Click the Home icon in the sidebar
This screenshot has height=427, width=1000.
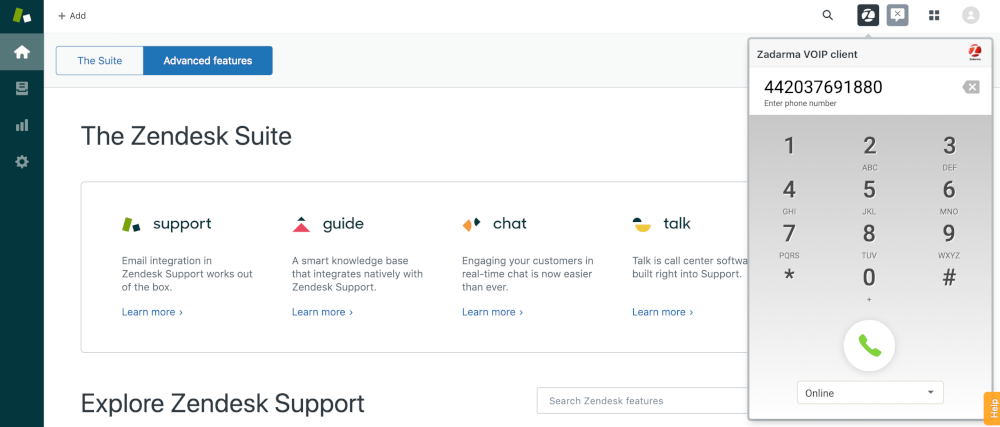(21, 52)
